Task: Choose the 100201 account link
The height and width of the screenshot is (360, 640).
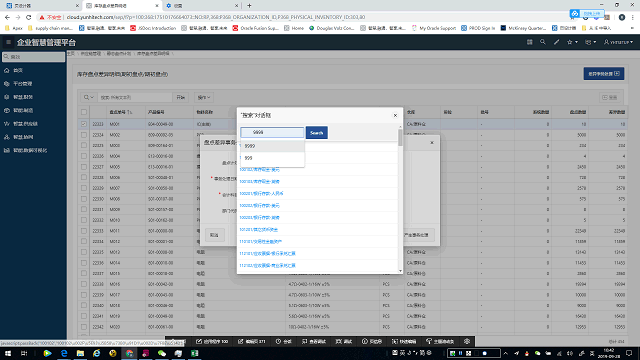Action: pos(261,193)
